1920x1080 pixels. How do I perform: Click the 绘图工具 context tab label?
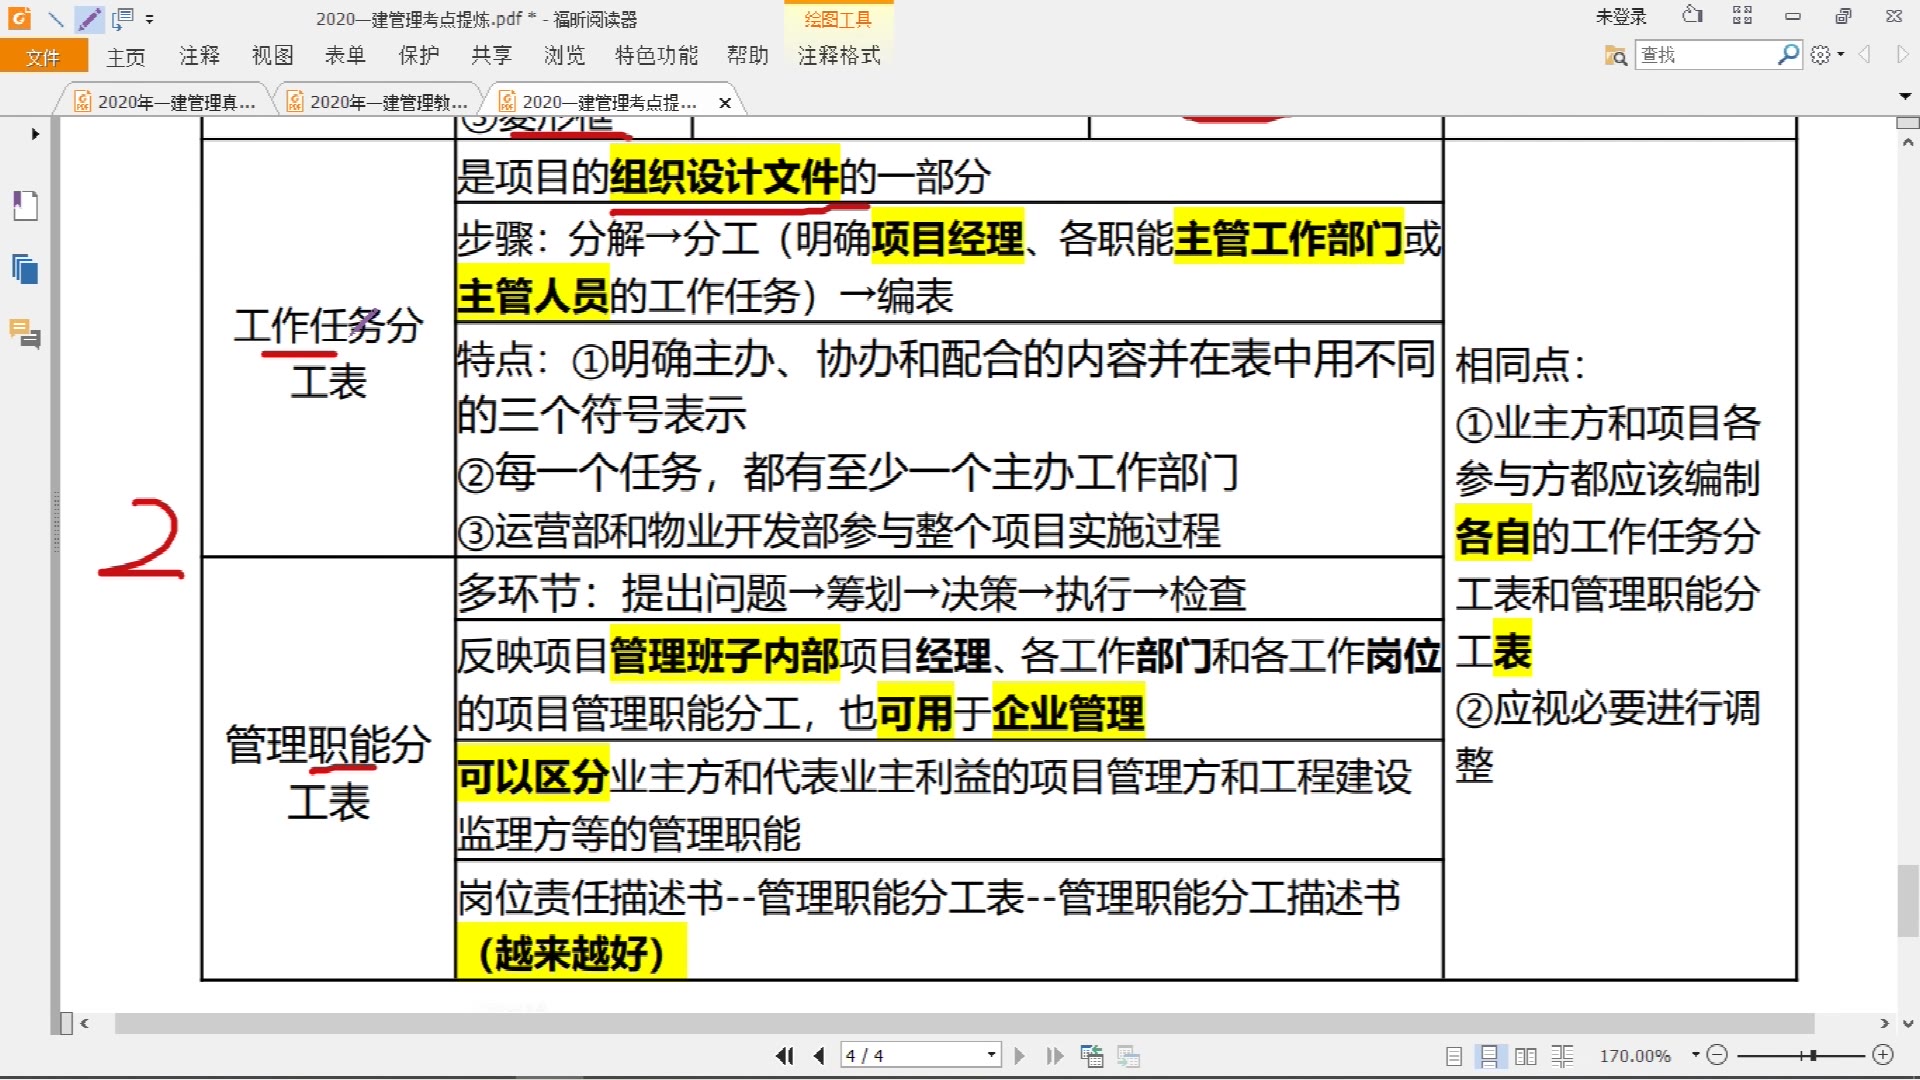(x=838, y=19)
